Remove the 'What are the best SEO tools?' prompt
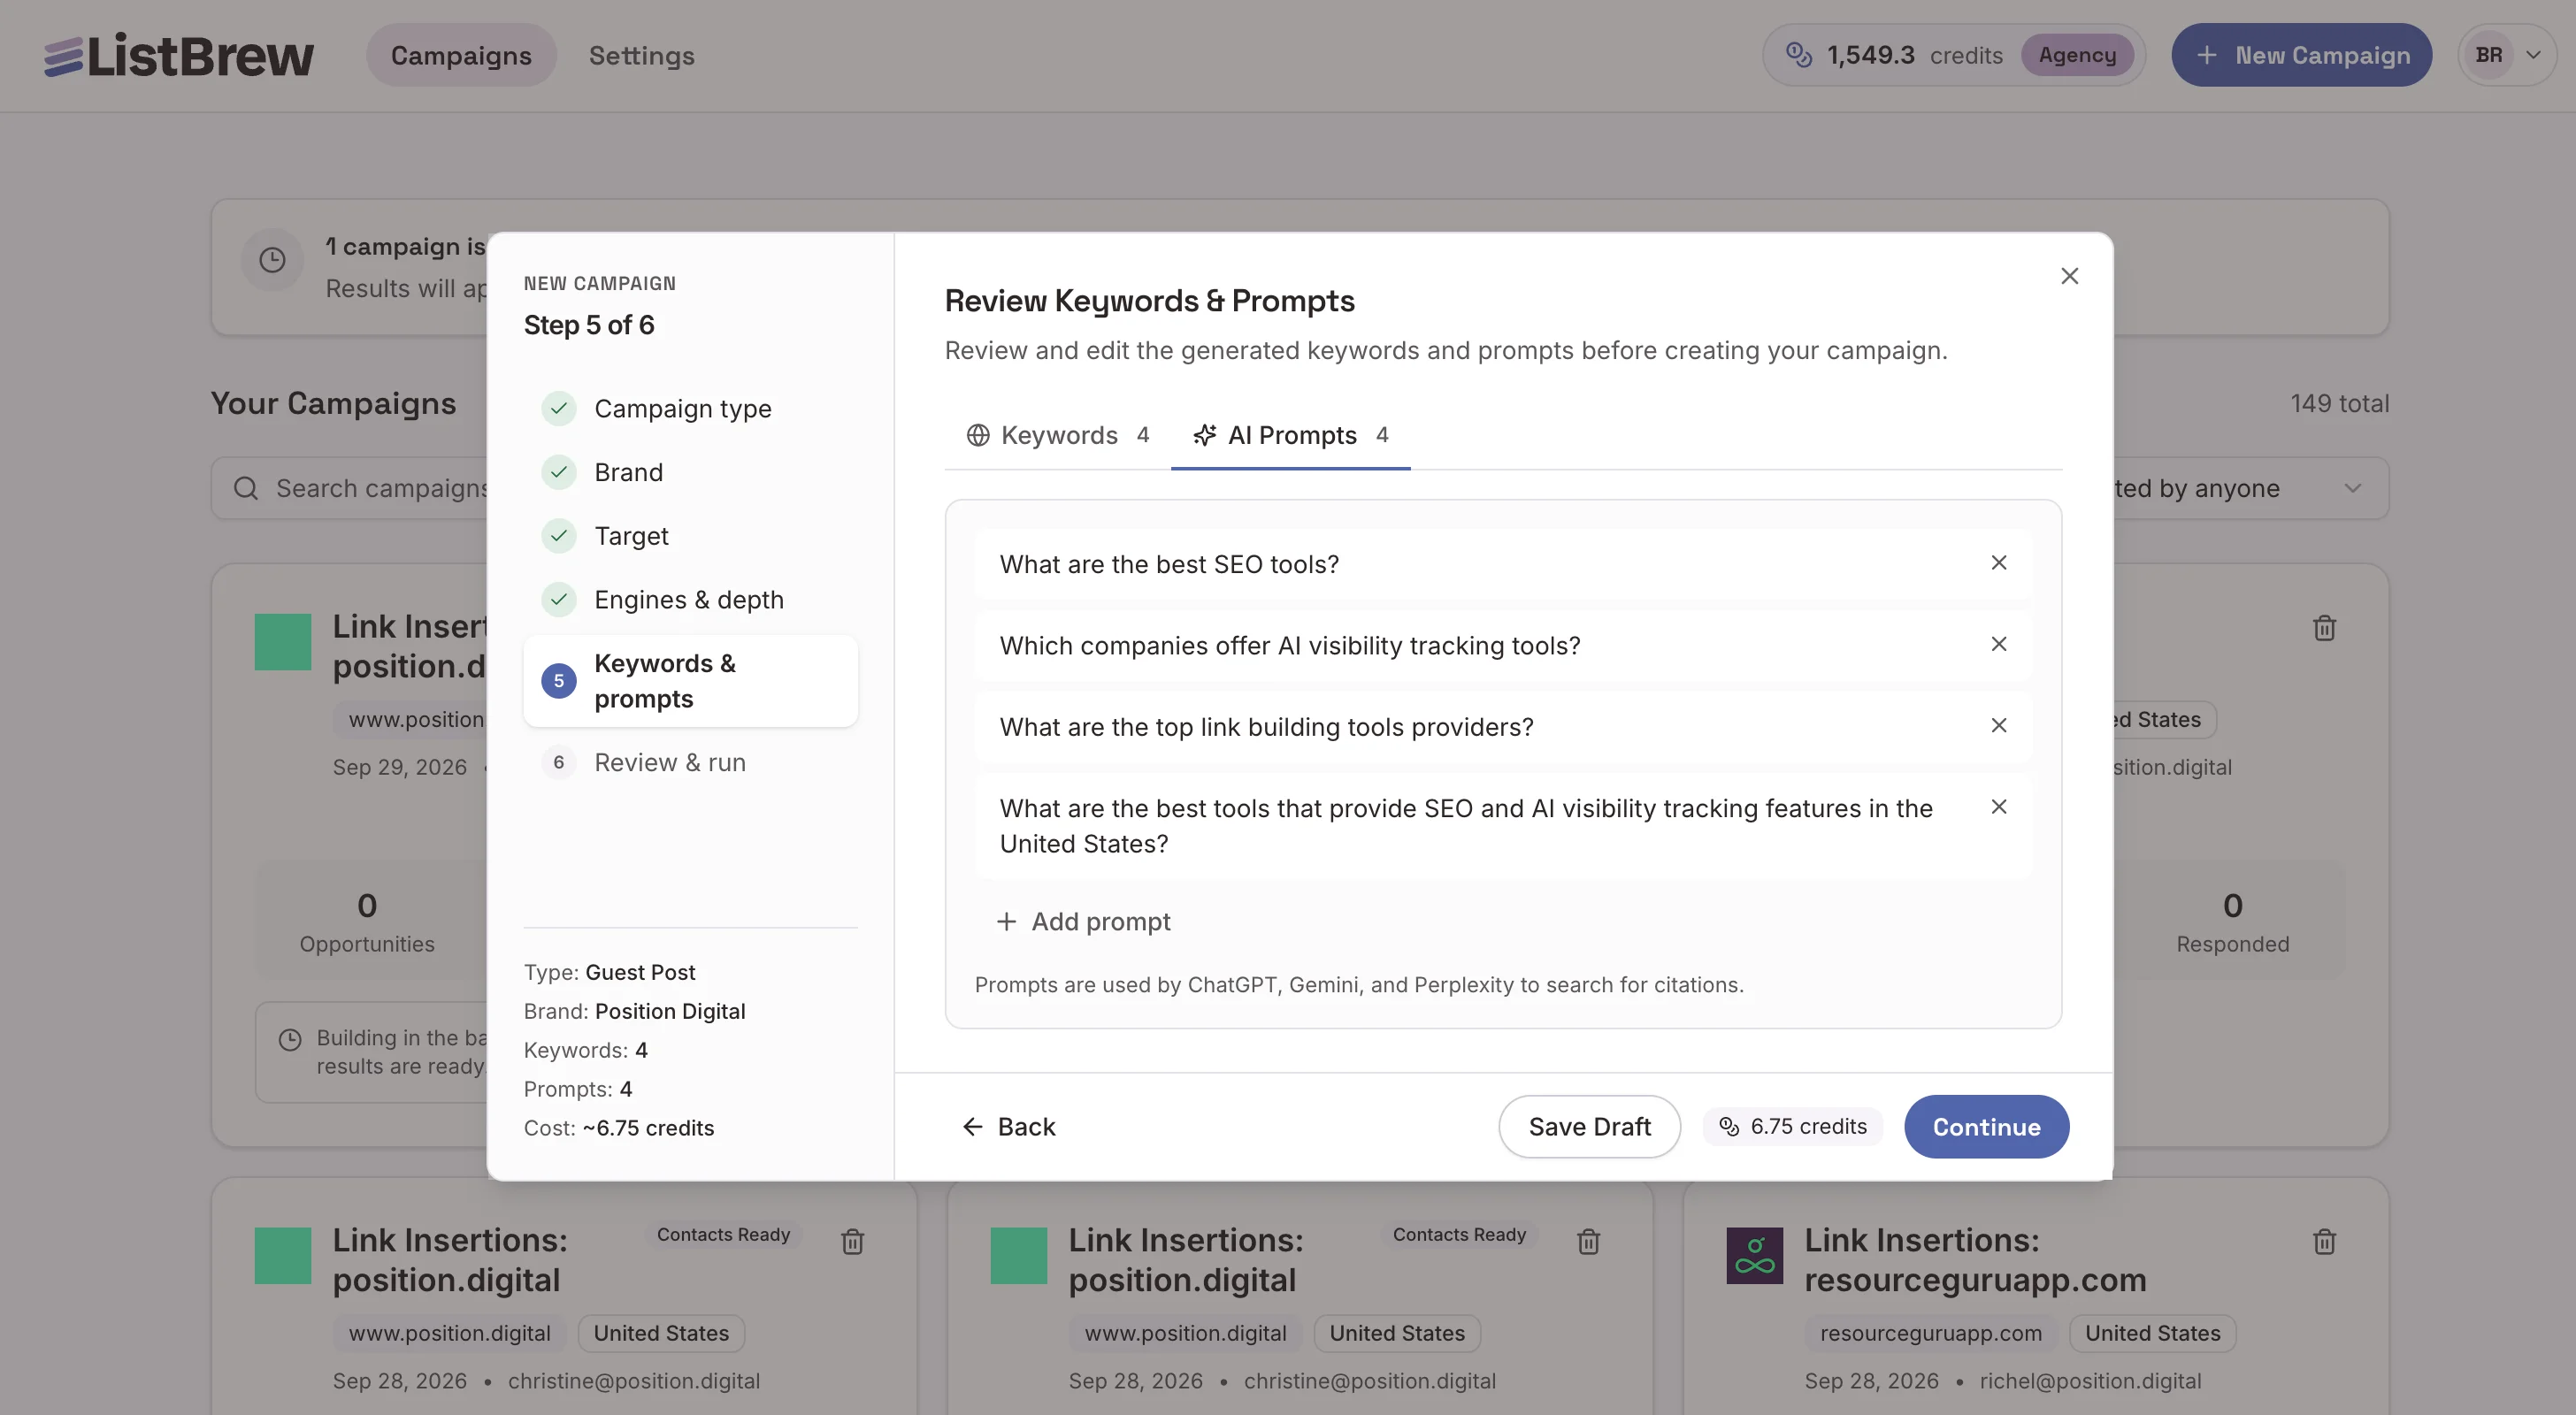This screenshot has height=1415, width=2576. click(1998, 563)
